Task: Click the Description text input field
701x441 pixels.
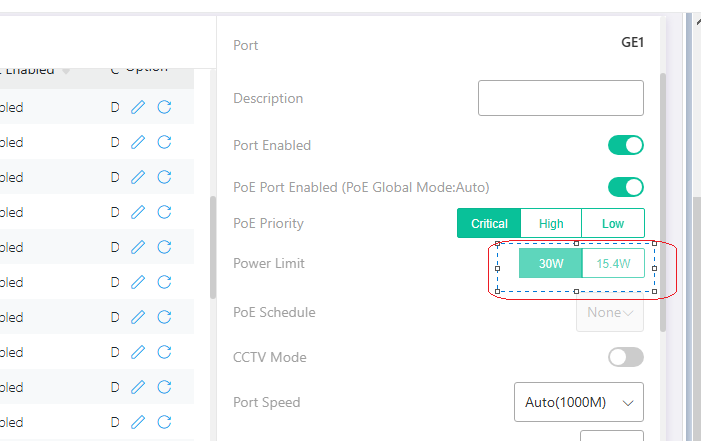Action: [x=560, y=99]
